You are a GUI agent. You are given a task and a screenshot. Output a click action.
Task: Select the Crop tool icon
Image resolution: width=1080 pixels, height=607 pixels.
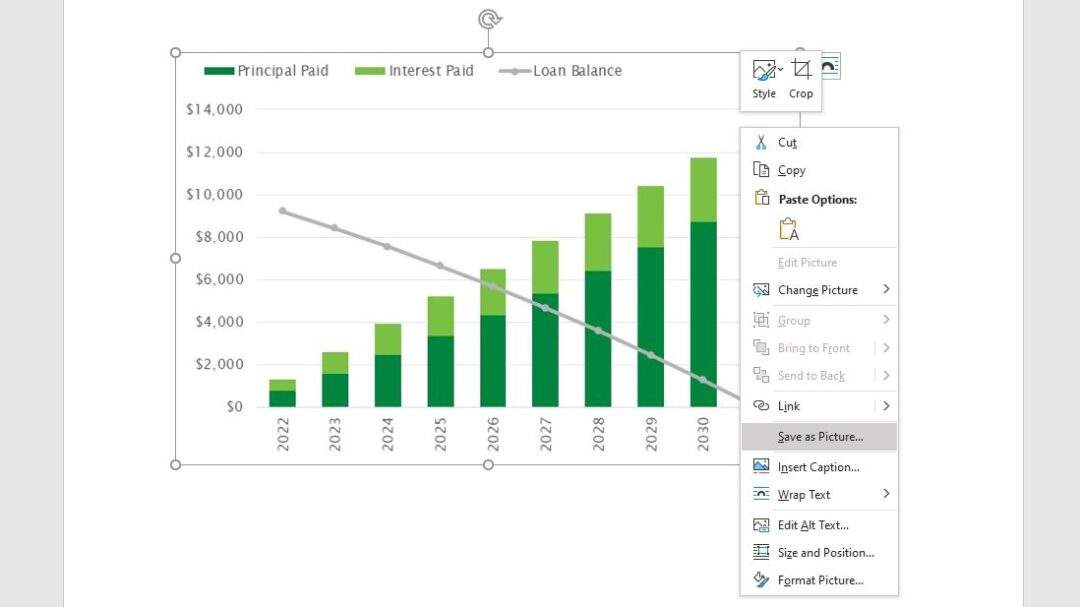coord(800,67)
